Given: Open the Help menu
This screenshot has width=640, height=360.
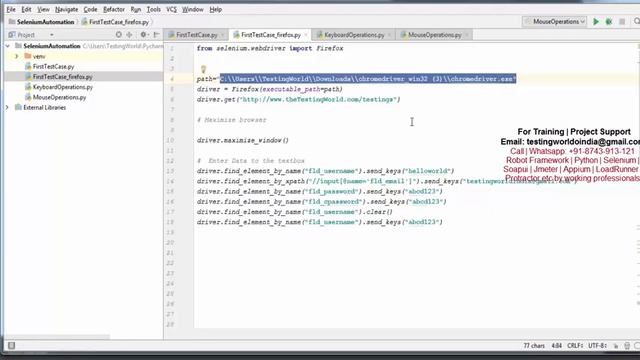Looking at the screenshot, I should point(216,9).
